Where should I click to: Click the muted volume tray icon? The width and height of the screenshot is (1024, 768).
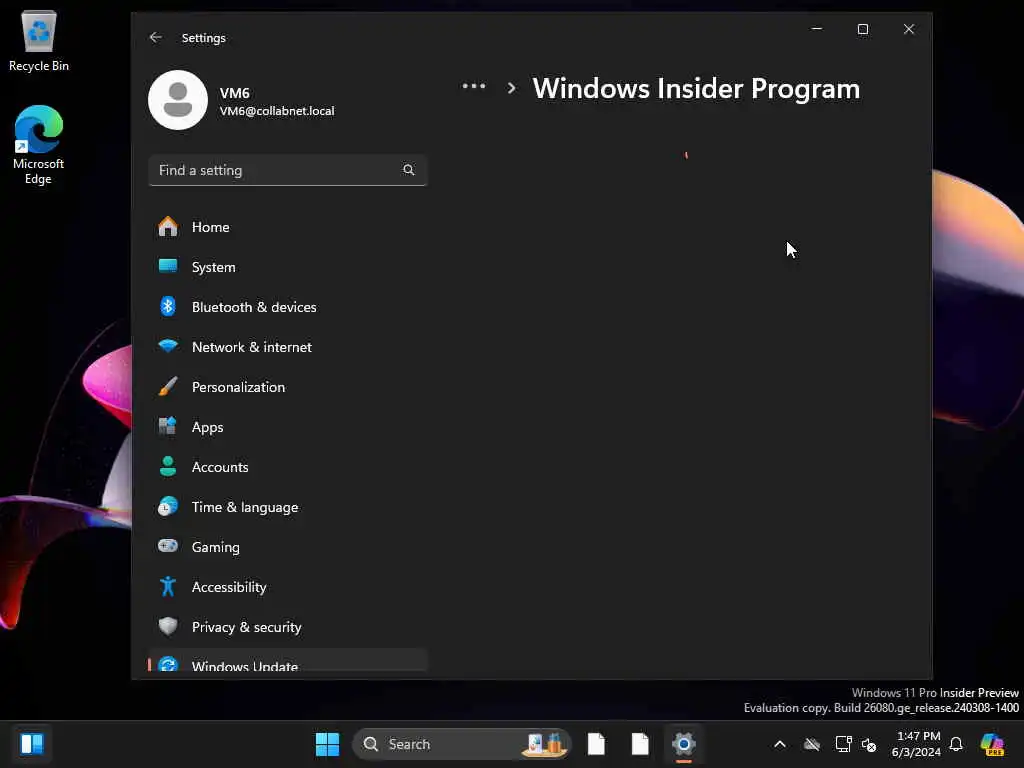pos(869,744)
